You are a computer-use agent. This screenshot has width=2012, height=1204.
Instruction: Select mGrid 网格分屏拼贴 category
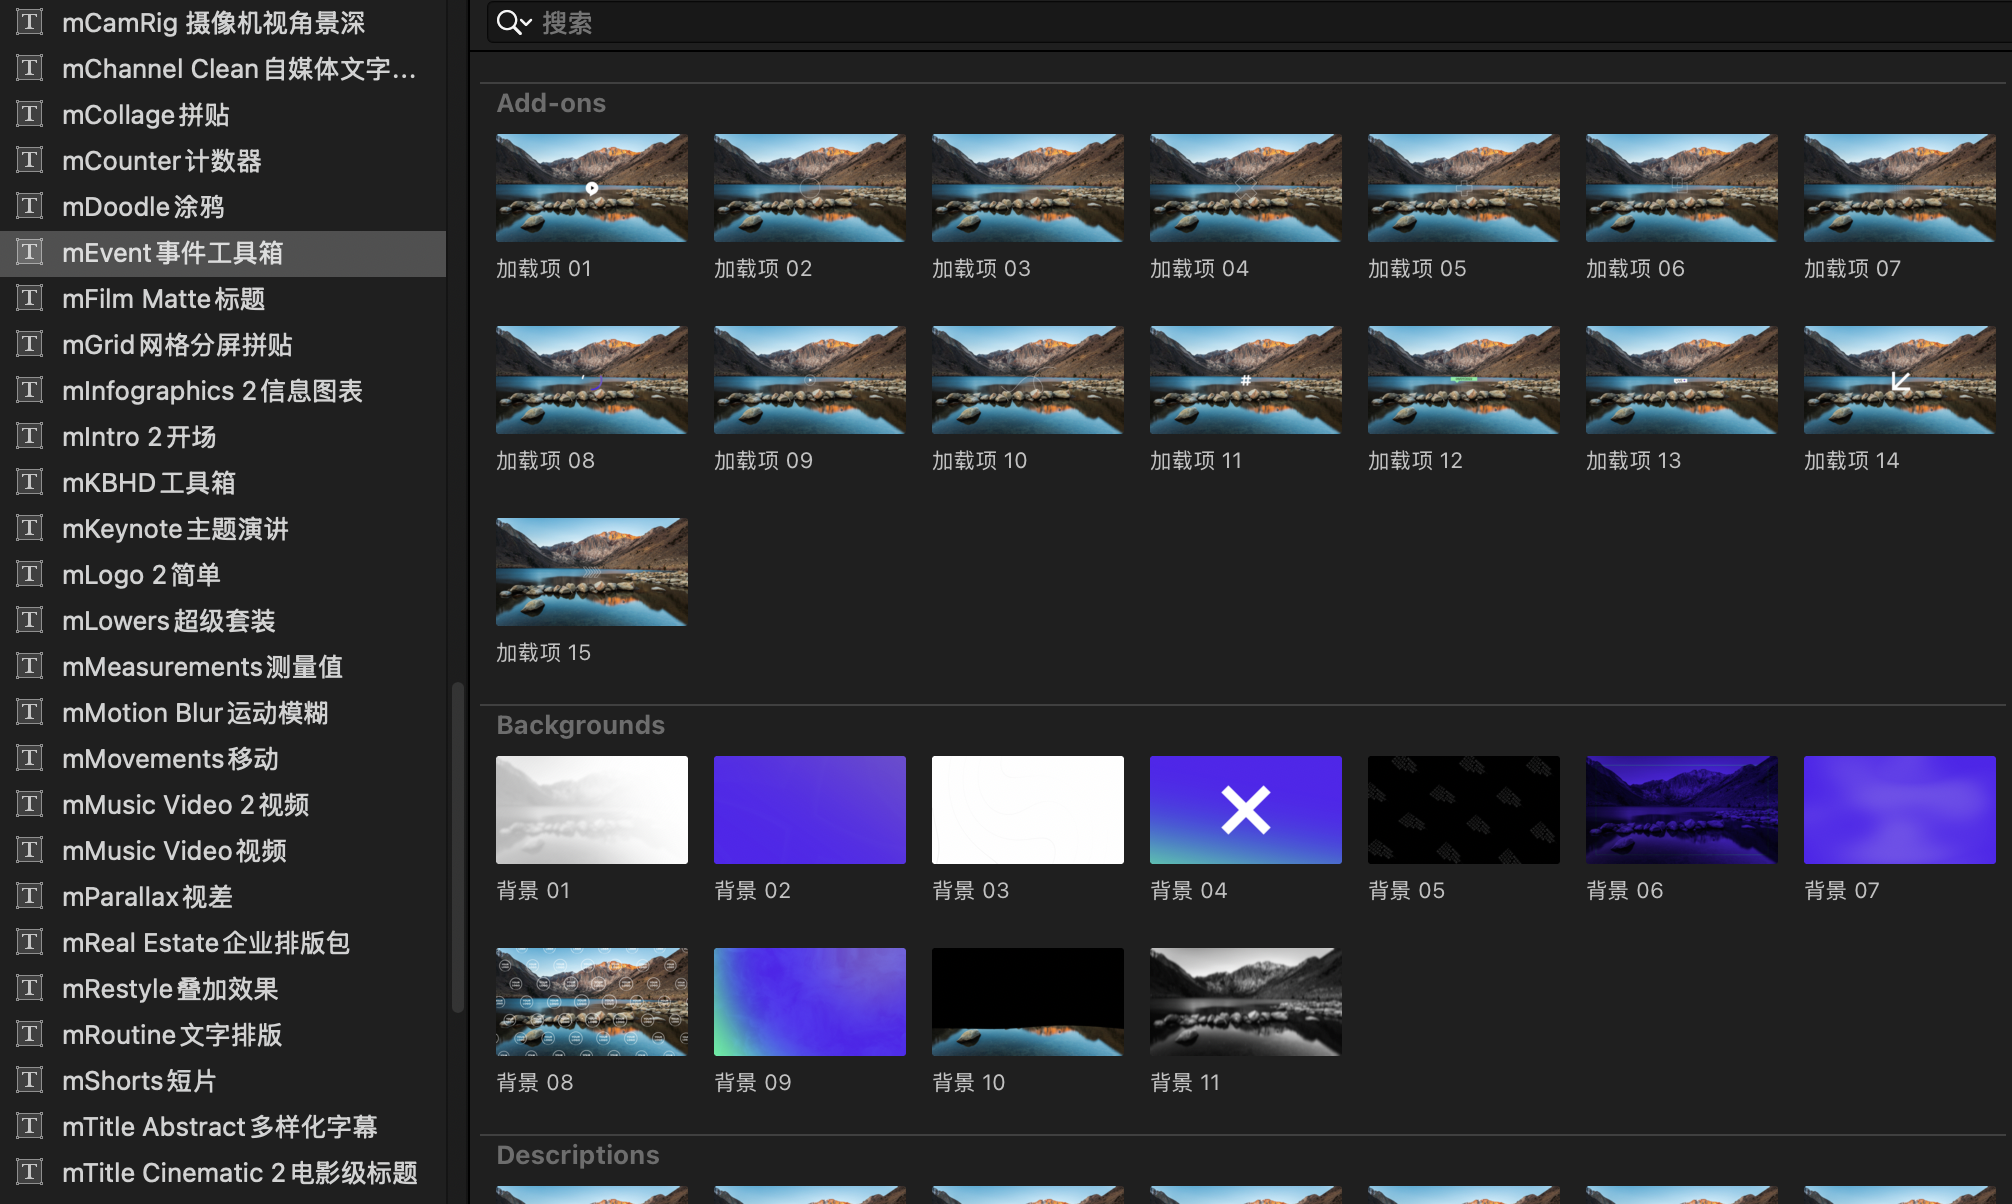223,345
